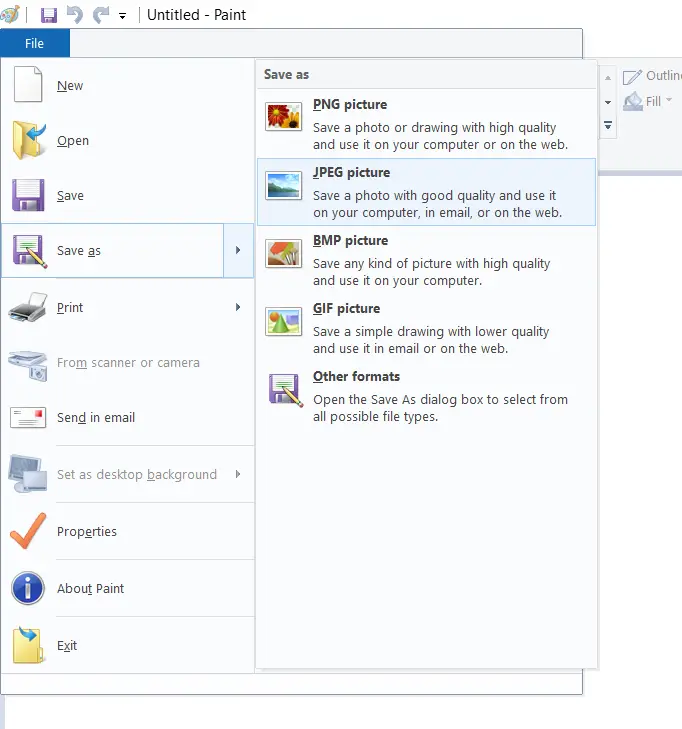Click the flower thumbnail for PNG picture
The image size is (682, 729).
point(284,116)
